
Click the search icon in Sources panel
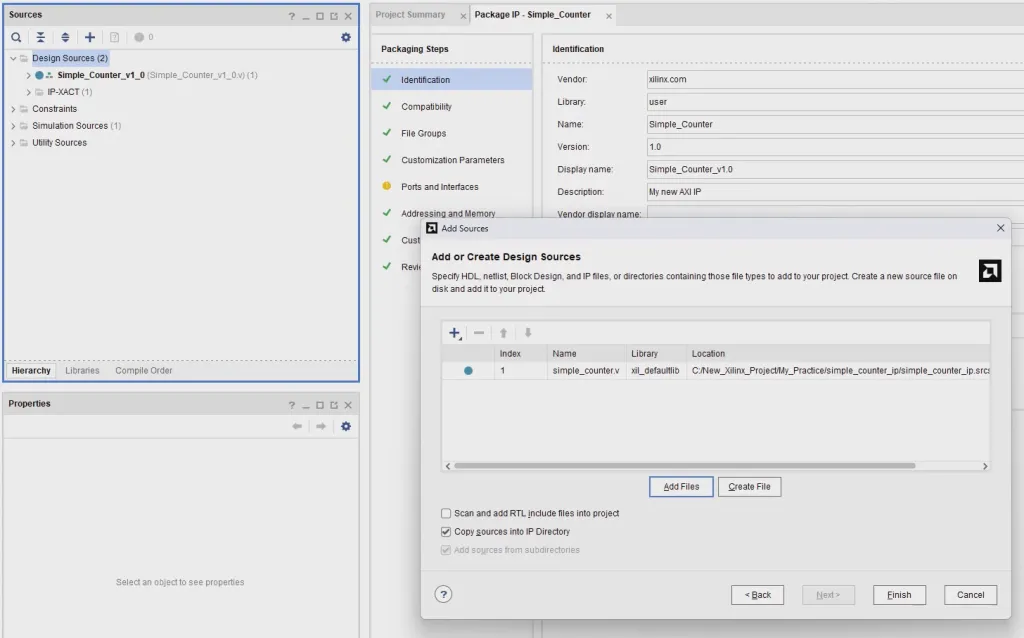pyautogui.click(x=16, y=37)
